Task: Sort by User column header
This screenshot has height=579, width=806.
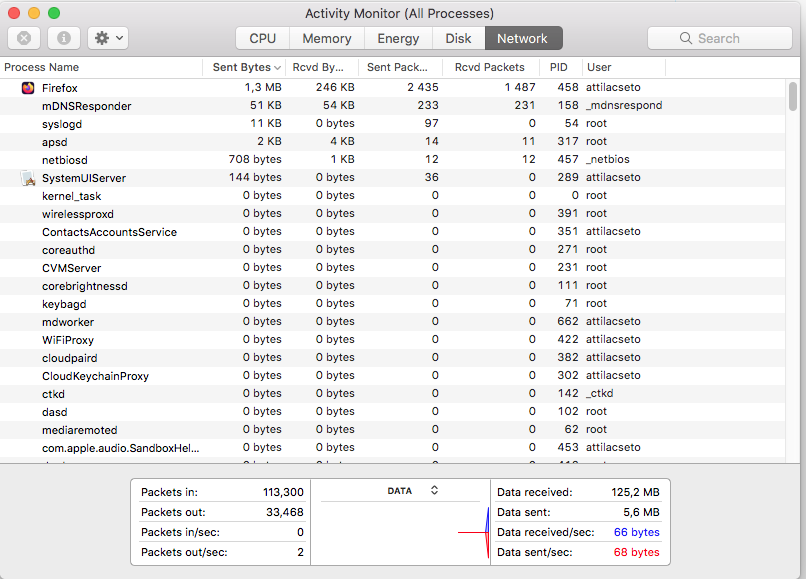Action: (624, 67)
